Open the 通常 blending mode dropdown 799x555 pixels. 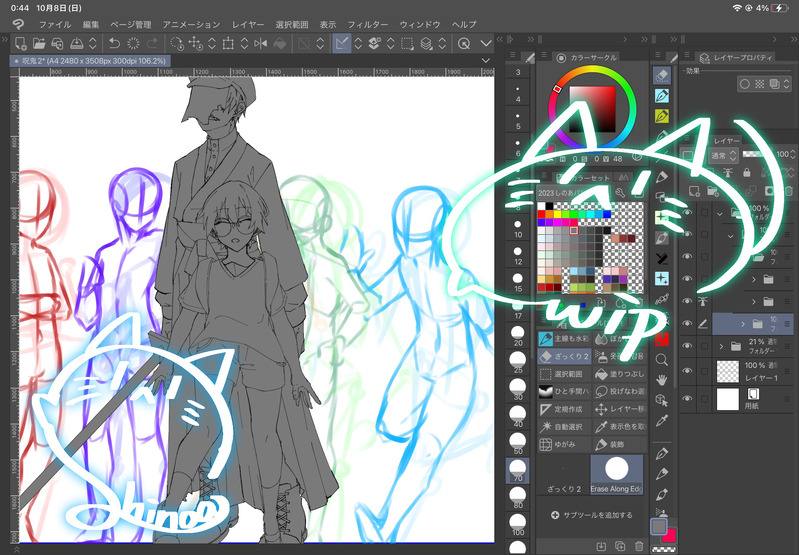(x=724, y=155)
